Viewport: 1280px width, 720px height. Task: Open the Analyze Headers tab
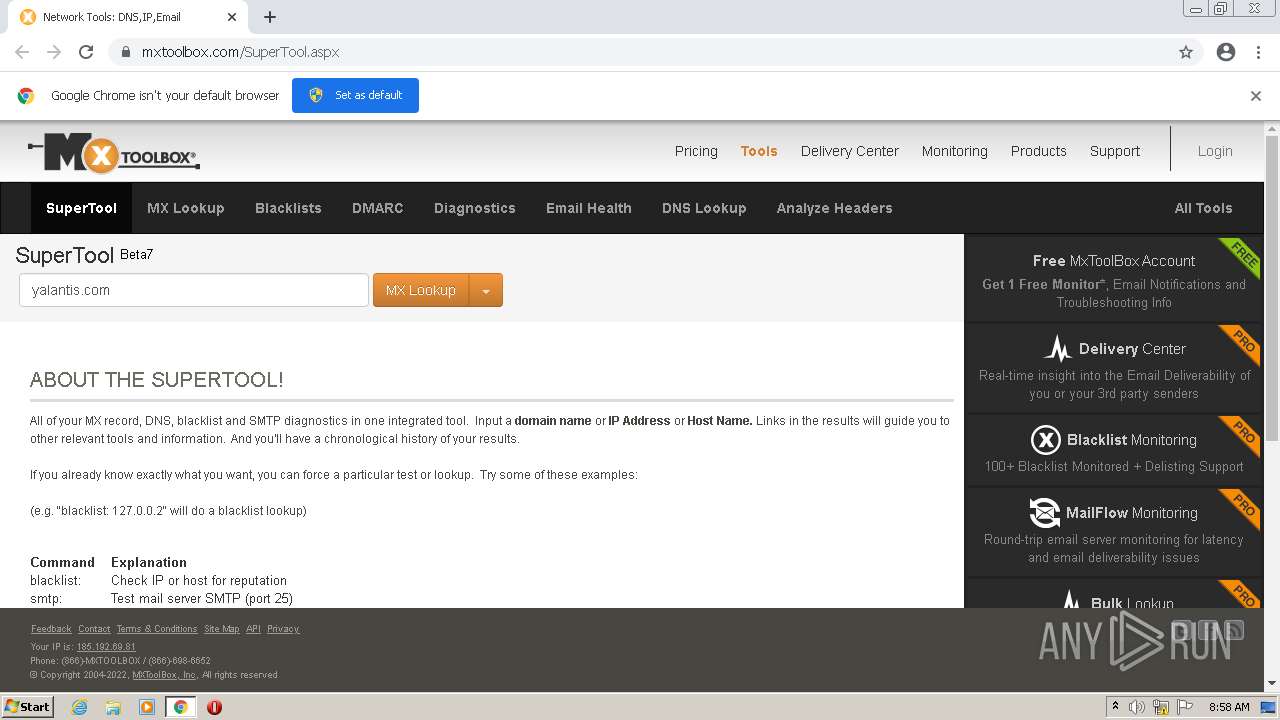pyautogui.click(x=835, y=208)
